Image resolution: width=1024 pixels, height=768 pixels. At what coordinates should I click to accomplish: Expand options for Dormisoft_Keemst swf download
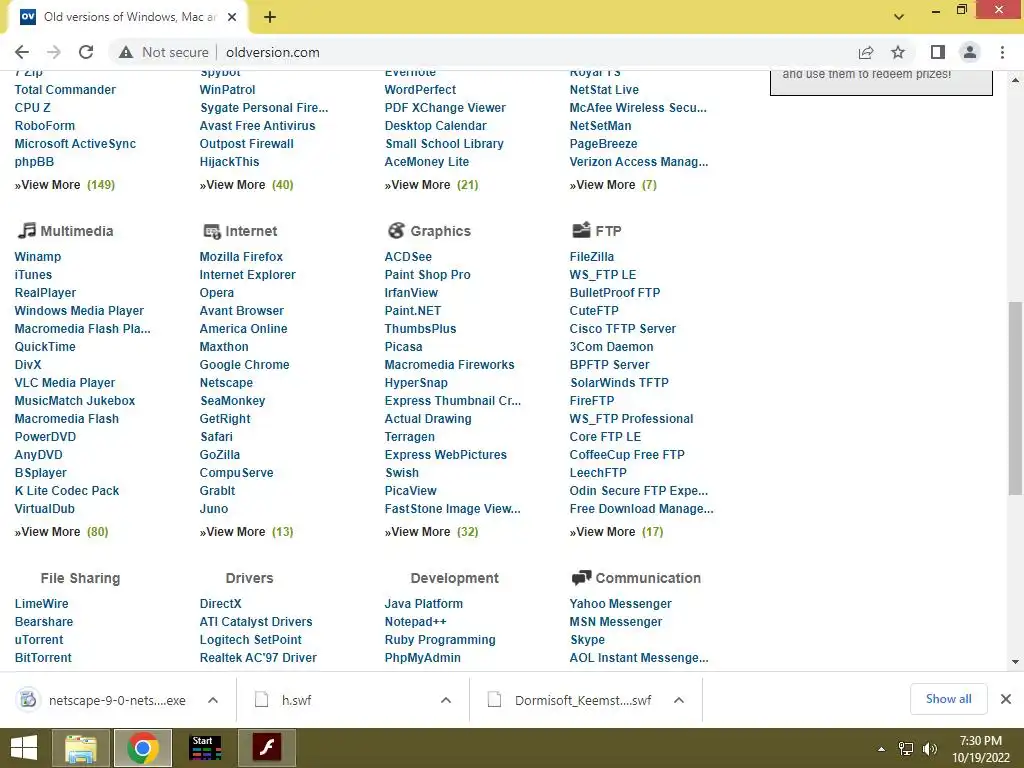tap(679, 700)
